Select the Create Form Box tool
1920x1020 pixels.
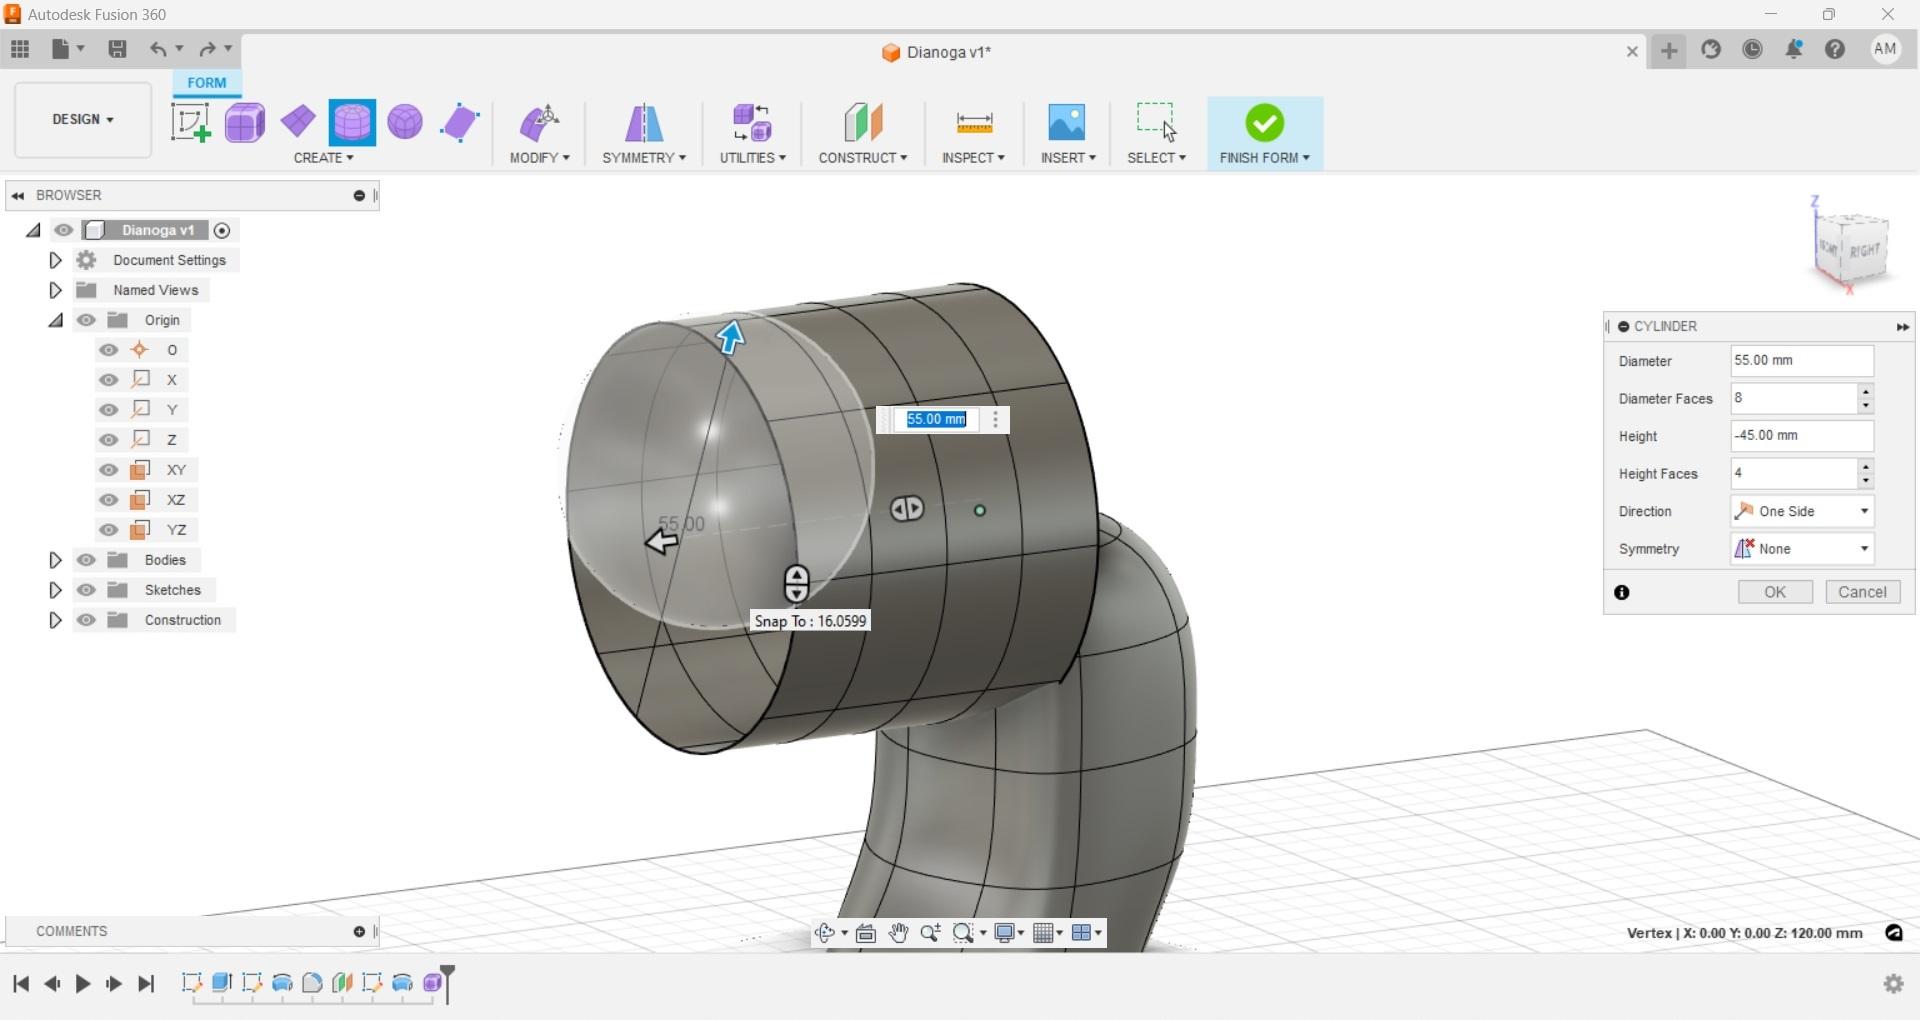244,122
